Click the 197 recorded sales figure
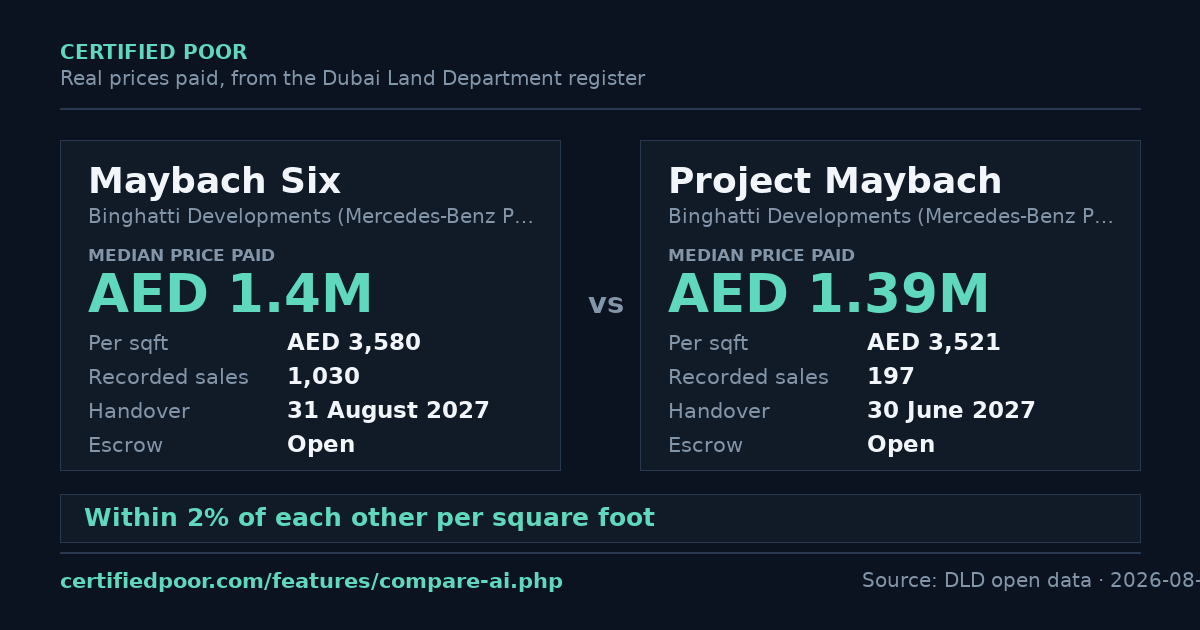1200x630 pixels. click(x=891, y=377)
